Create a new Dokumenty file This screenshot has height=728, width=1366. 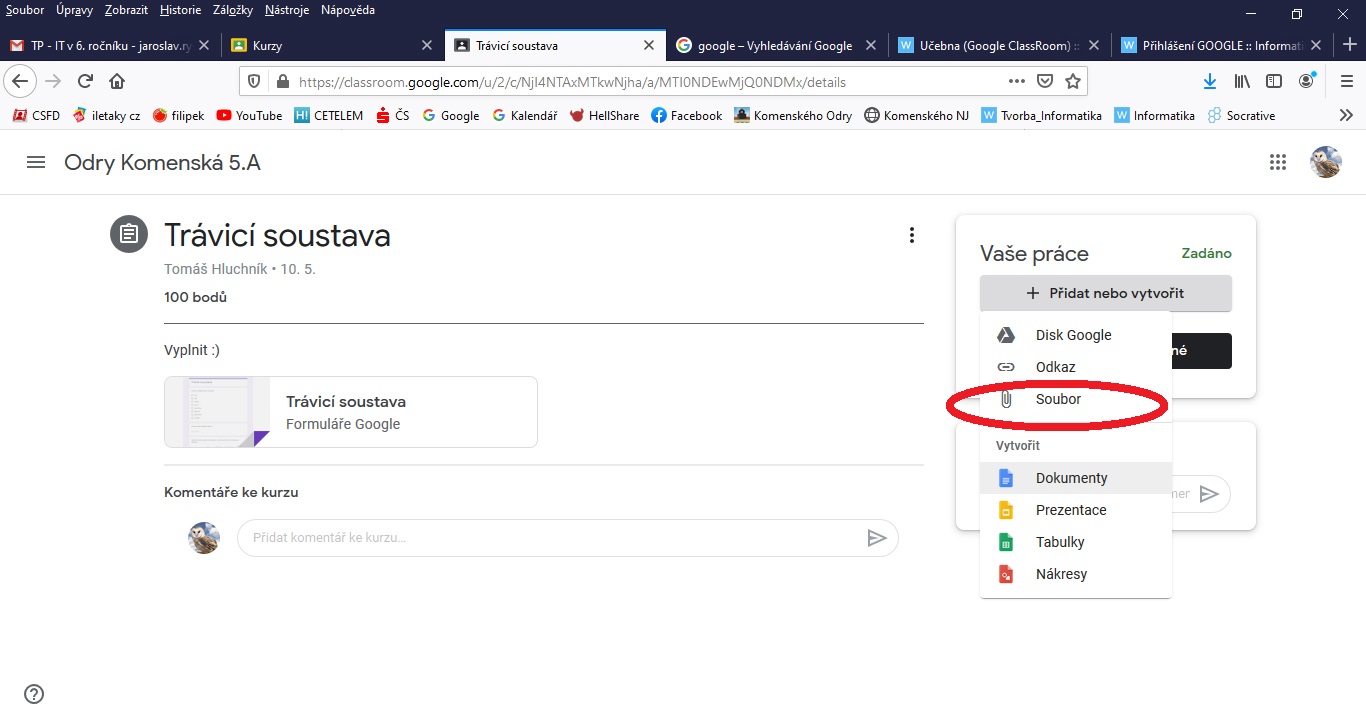1071,478
